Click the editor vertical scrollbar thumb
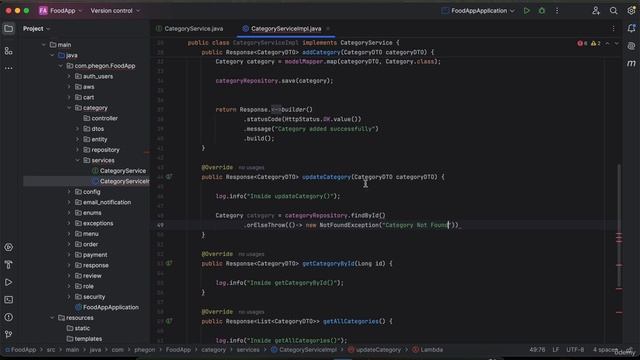 tap(619, 225)
